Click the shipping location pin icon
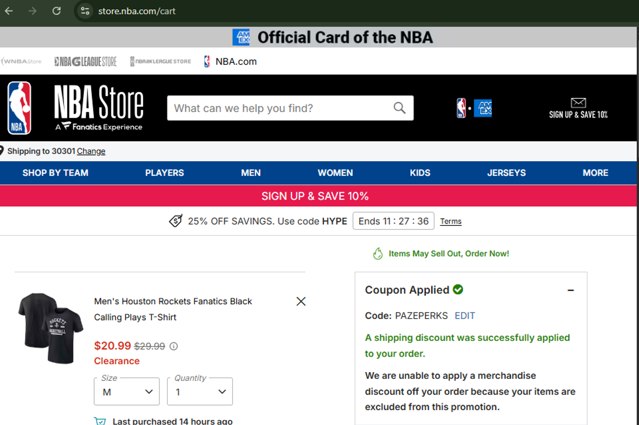 tap(2, 151)
